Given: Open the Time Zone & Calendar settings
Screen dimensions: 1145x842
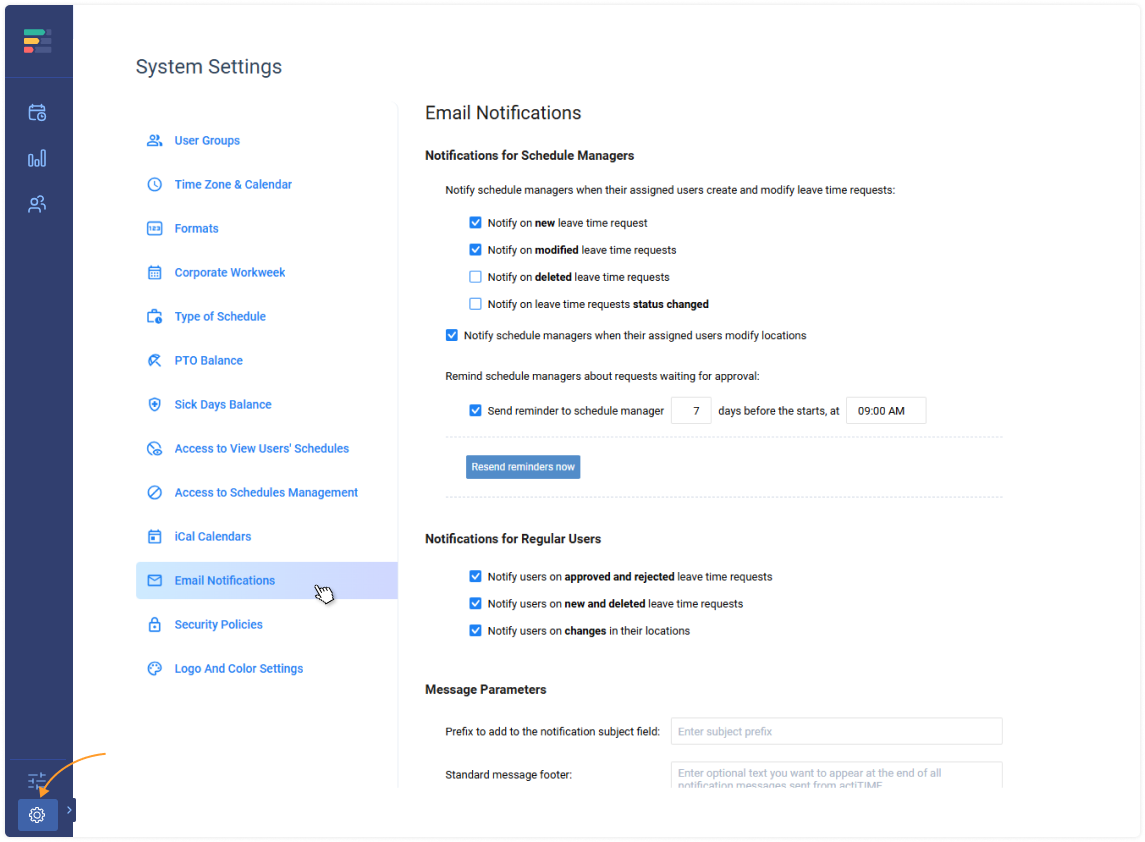Looking at the screenshot, I should (233, 185).
